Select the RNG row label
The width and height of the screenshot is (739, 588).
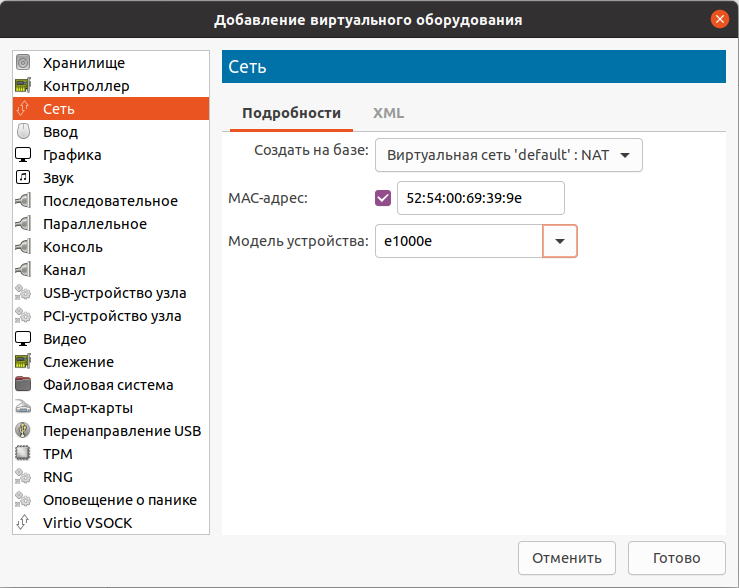click(x=57, y=477)
